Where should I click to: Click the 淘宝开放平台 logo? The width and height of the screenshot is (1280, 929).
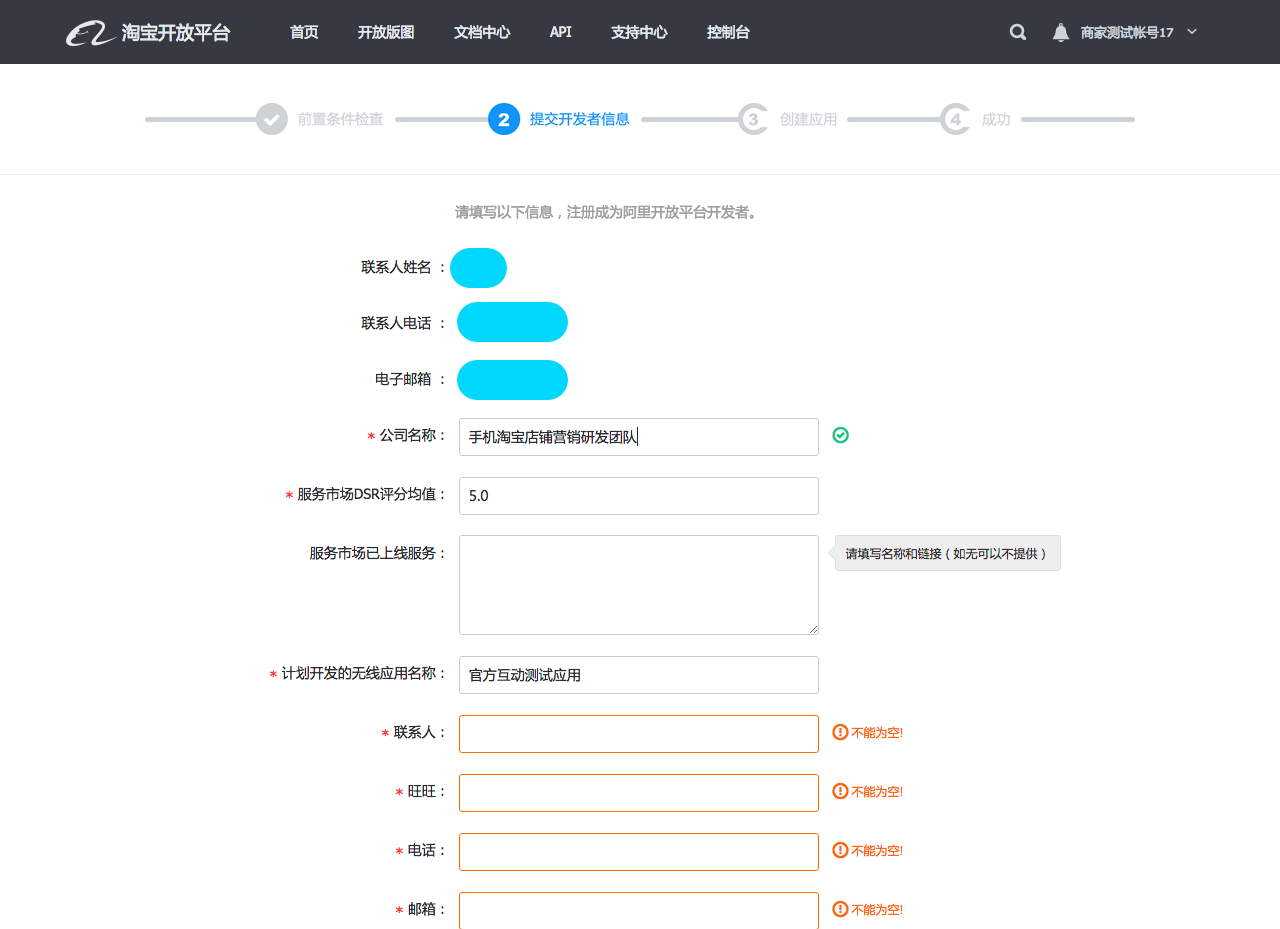148,32
